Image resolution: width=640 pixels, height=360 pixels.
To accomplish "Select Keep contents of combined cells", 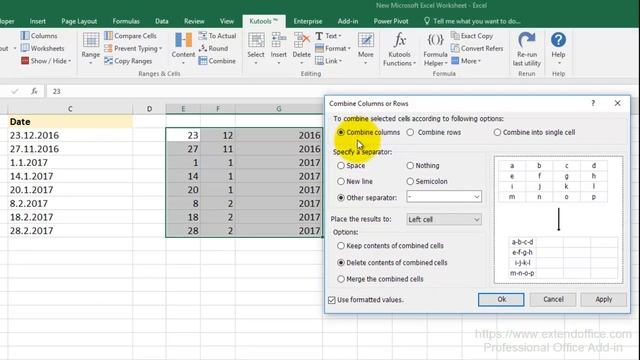I will click(390, 246).
